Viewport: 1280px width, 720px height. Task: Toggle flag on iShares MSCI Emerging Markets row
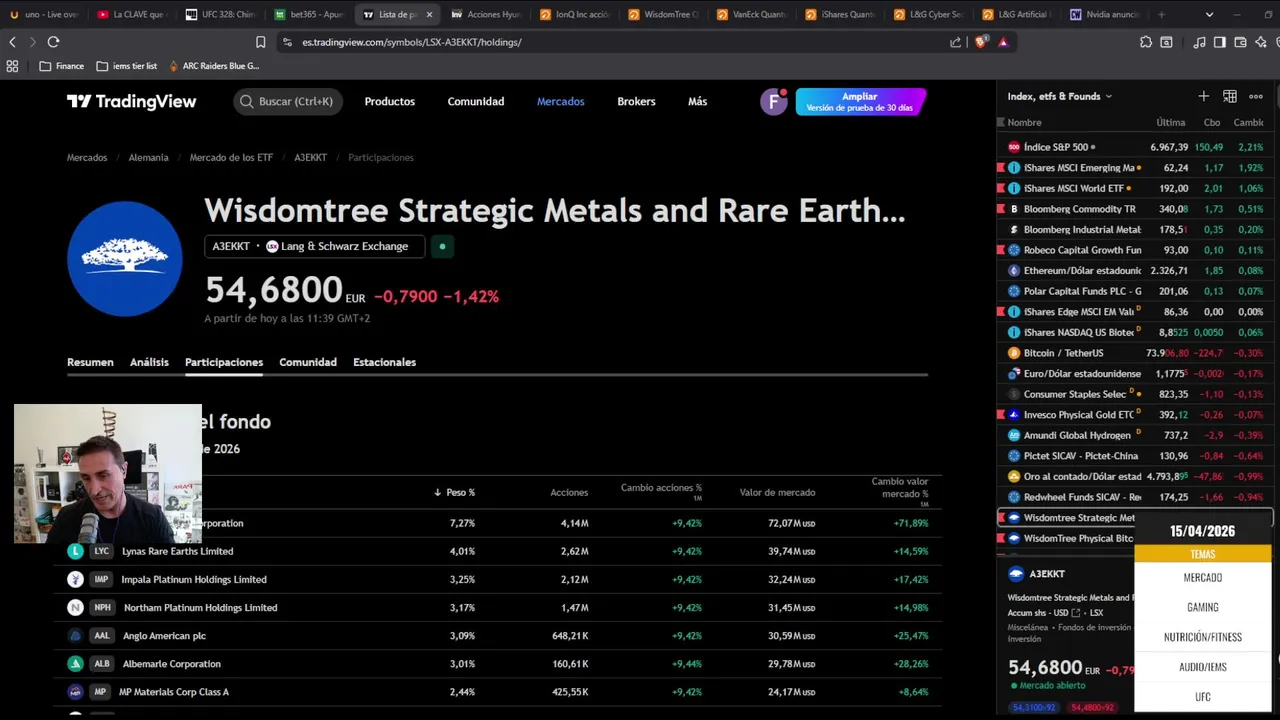pyautogui.click(x=1001, y=168)
